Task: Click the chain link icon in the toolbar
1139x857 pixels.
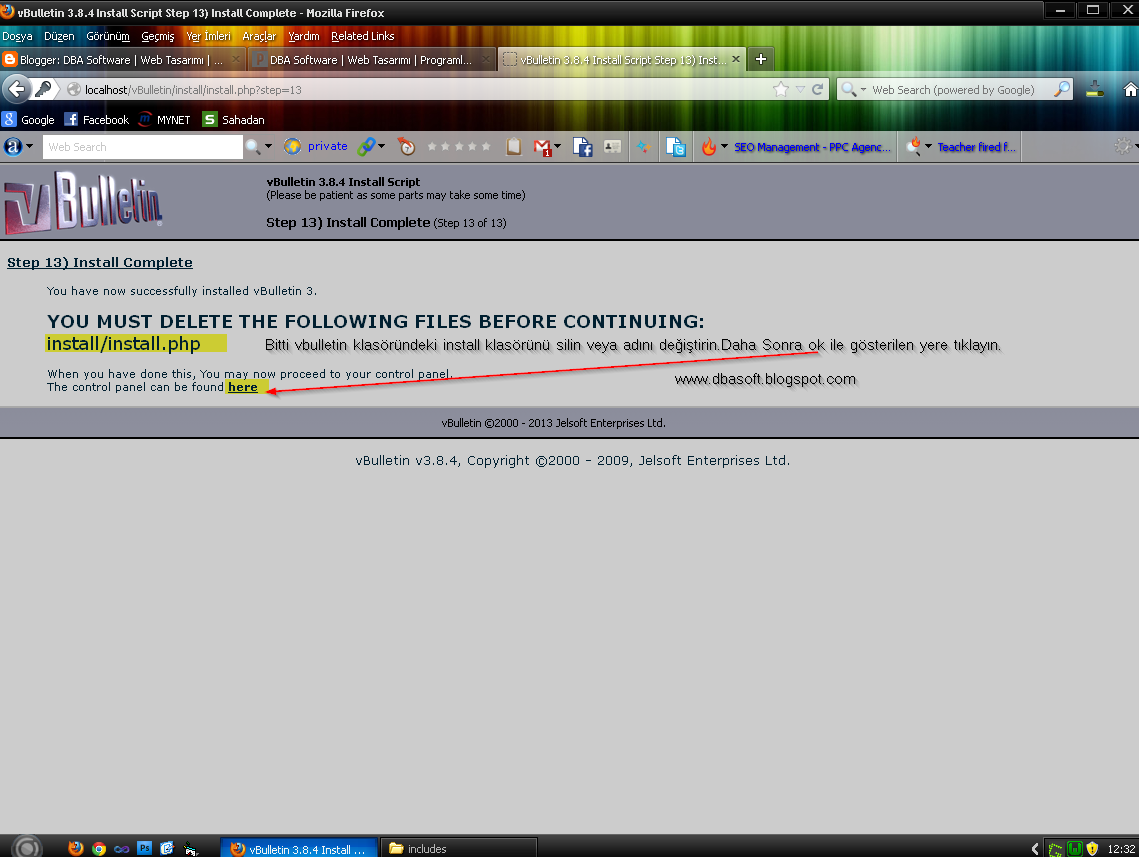Action: tap(367, 147)
